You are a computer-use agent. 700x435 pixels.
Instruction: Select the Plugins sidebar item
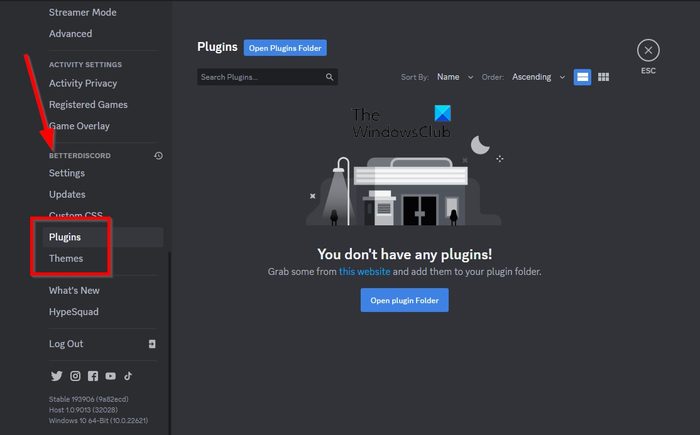(x=103, y=237)
